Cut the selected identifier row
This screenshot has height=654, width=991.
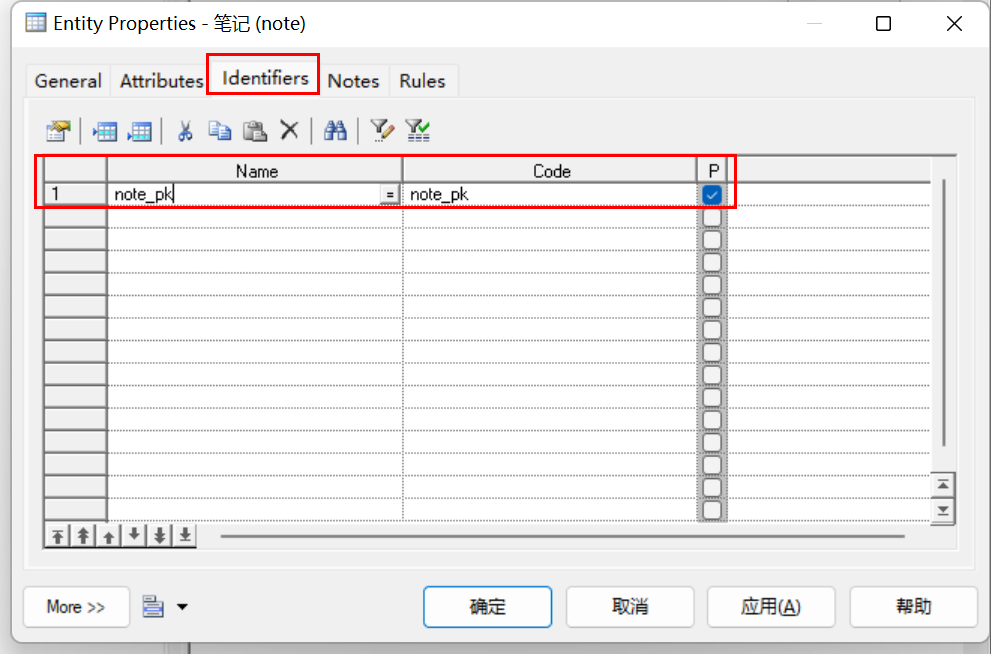click(x=184, y=130)
